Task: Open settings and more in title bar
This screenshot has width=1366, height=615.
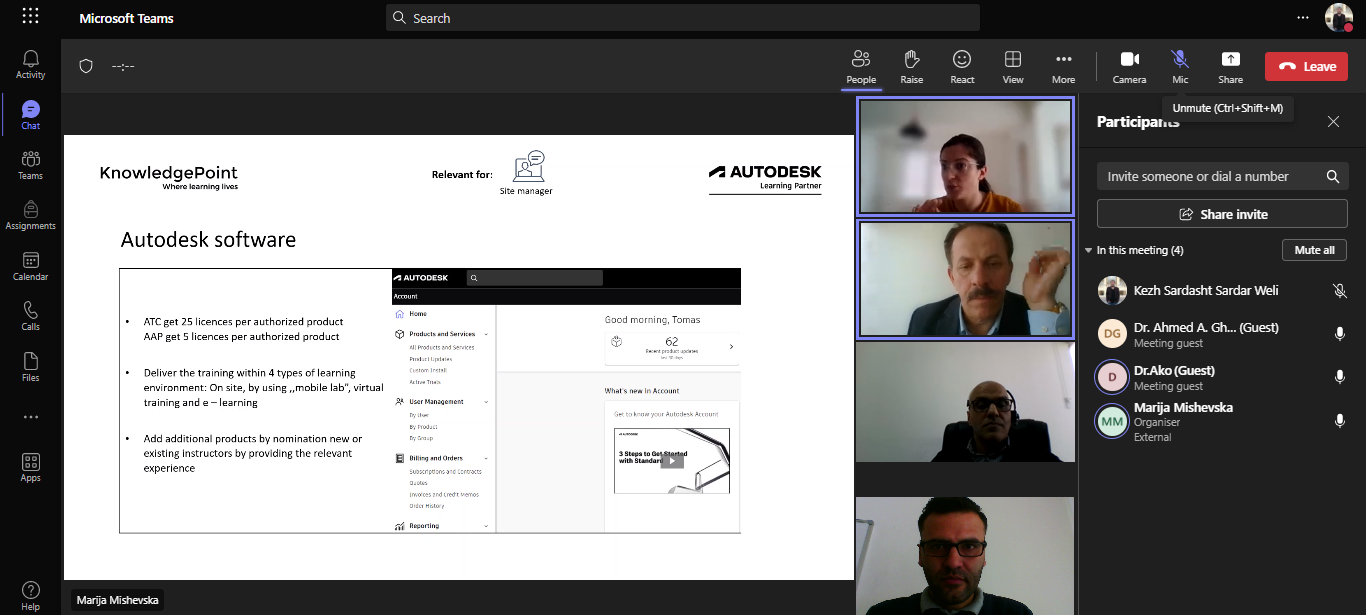Action: (1302, 17)
